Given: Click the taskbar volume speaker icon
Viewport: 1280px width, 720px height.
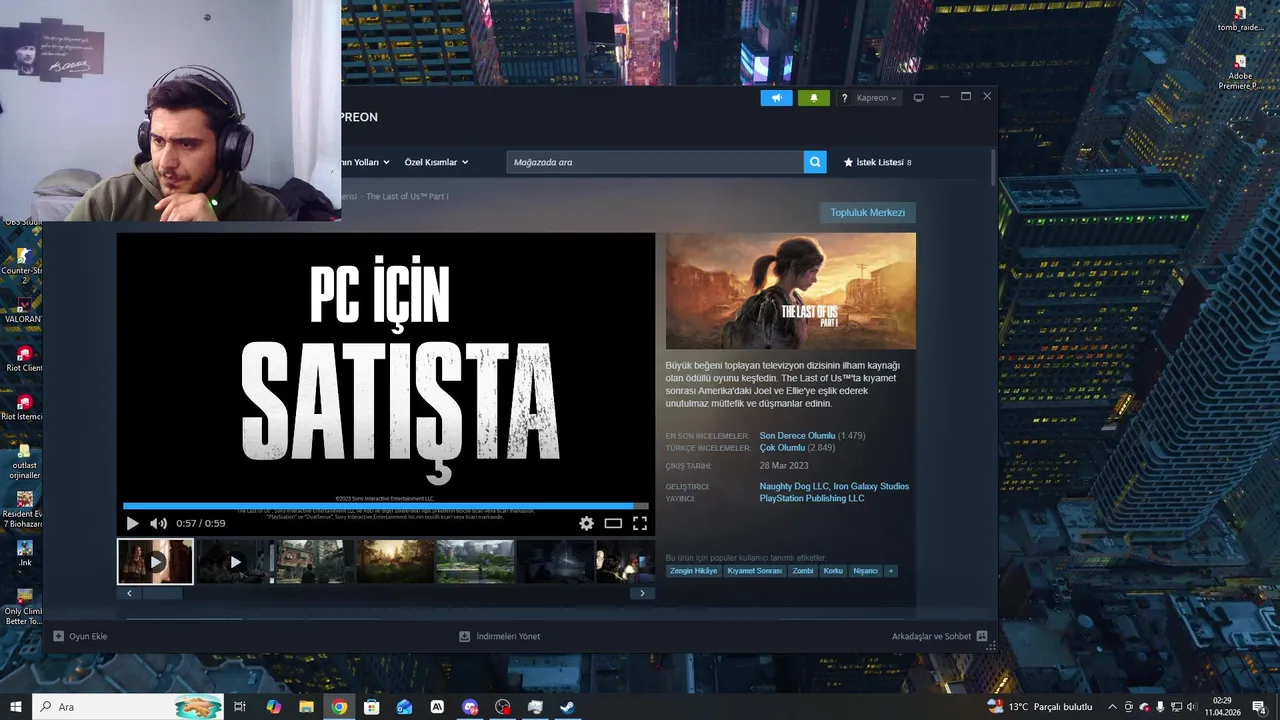Looking at the screenshot, I should (1192, 707).
